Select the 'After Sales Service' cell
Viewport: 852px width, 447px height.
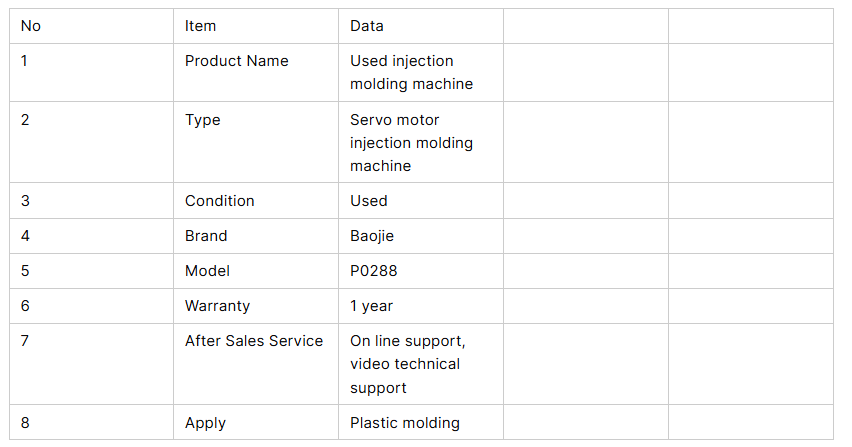coord(254,341)
